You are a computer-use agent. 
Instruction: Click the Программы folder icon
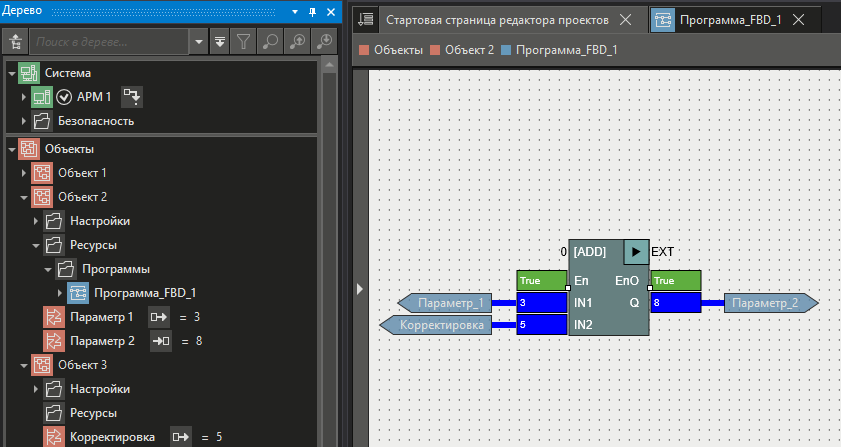[66, 269]
